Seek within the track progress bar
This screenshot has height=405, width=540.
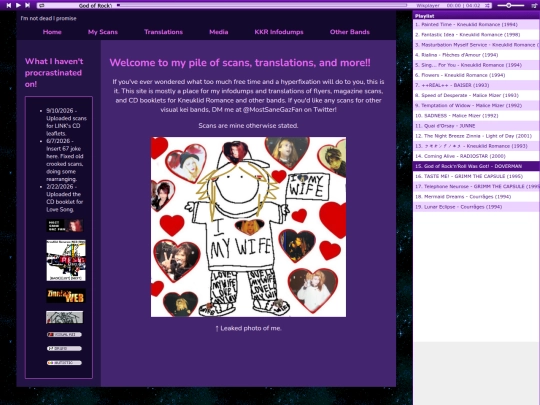(x=262, y=6)
